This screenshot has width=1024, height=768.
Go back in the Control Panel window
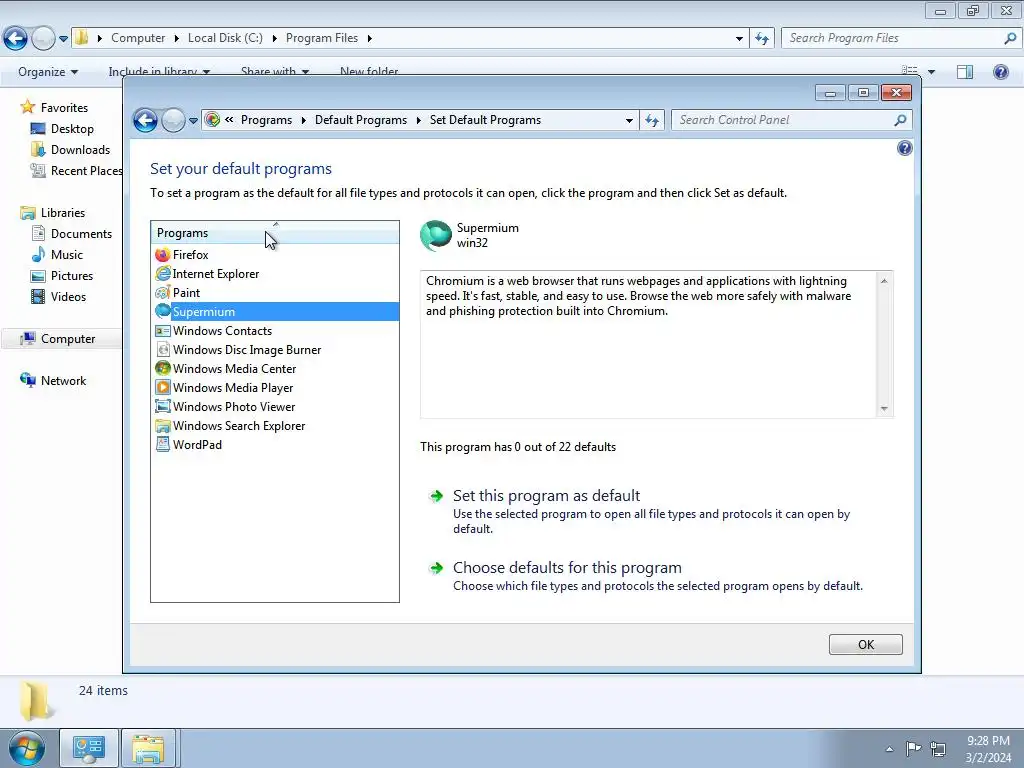point(145,120)
